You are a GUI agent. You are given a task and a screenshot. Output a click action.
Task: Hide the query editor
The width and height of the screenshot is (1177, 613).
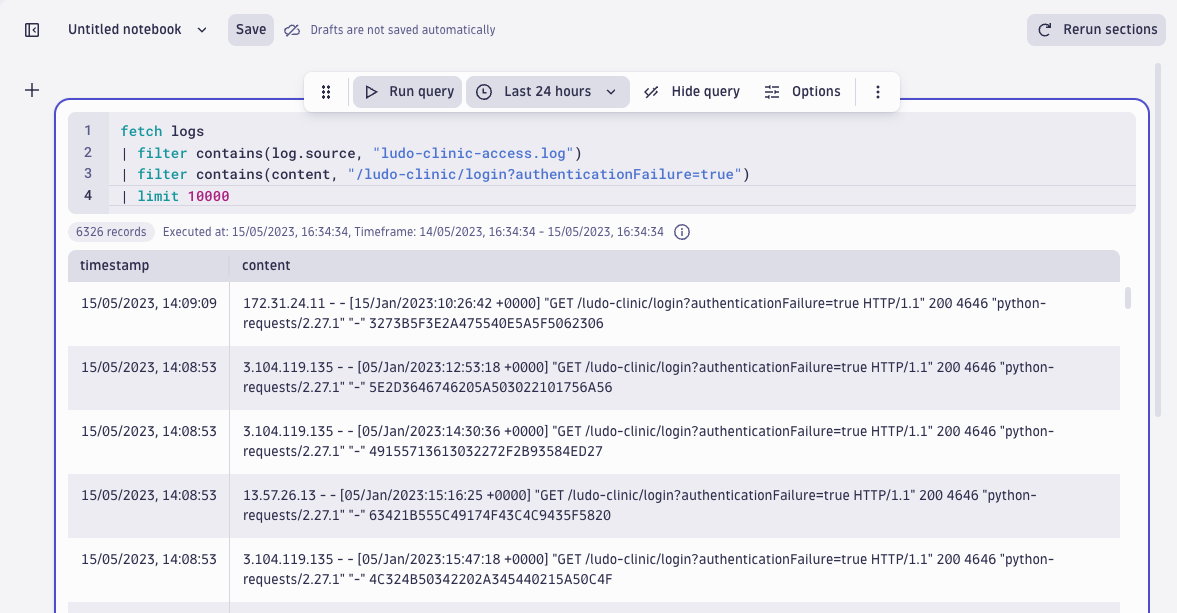click(x=691, y=91)
